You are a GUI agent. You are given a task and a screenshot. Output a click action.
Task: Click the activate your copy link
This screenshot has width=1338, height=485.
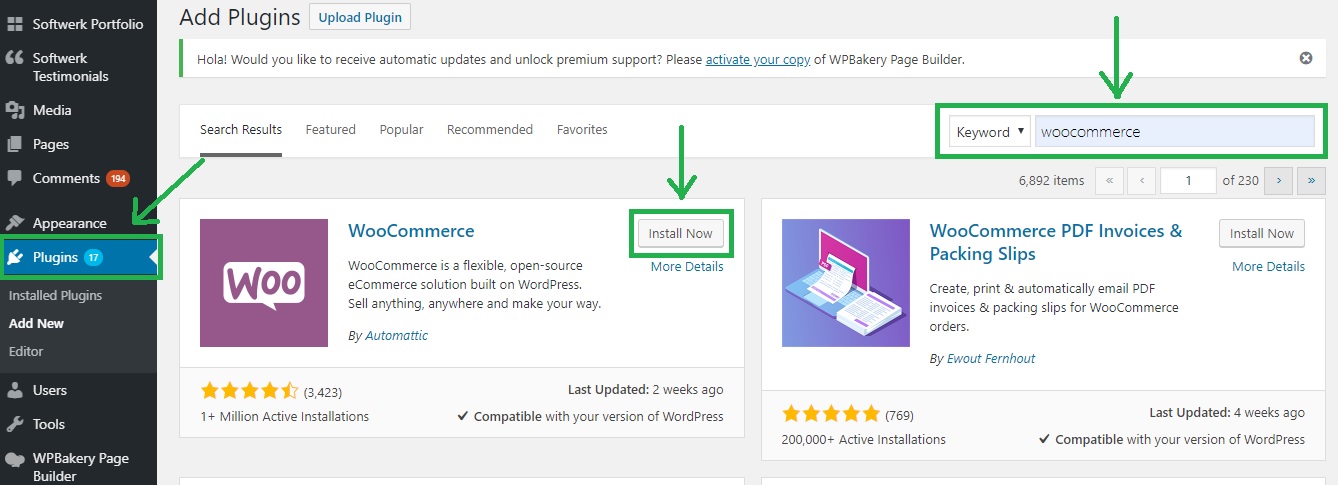757,59
